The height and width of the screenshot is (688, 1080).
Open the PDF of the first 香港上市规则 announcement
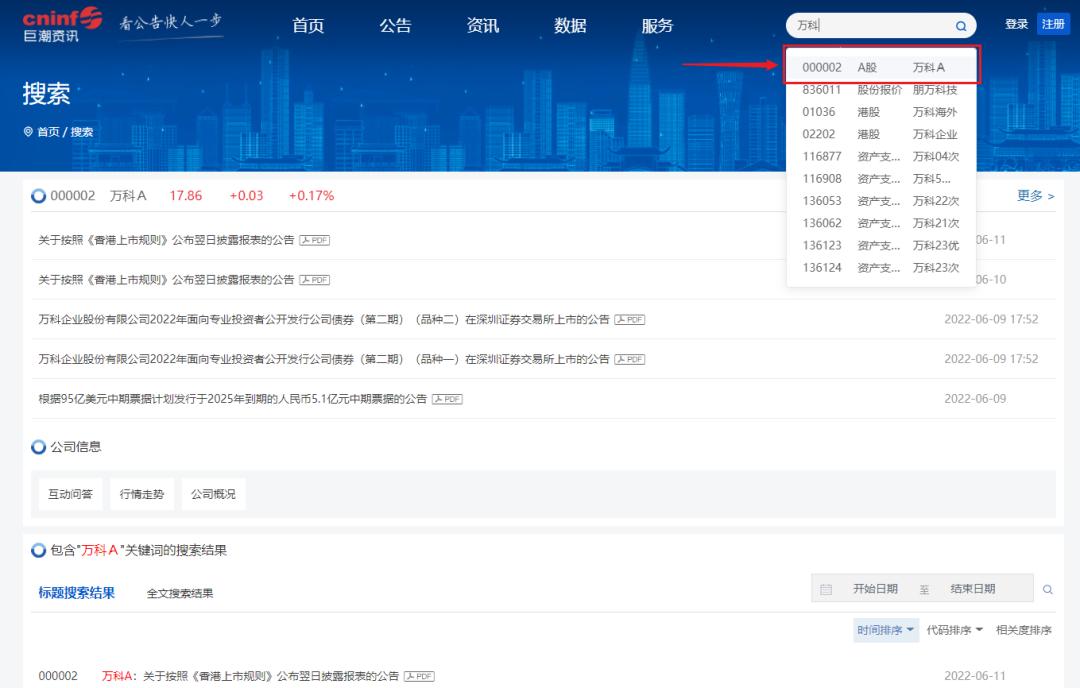pyautogui.click(x=317, y=240)
